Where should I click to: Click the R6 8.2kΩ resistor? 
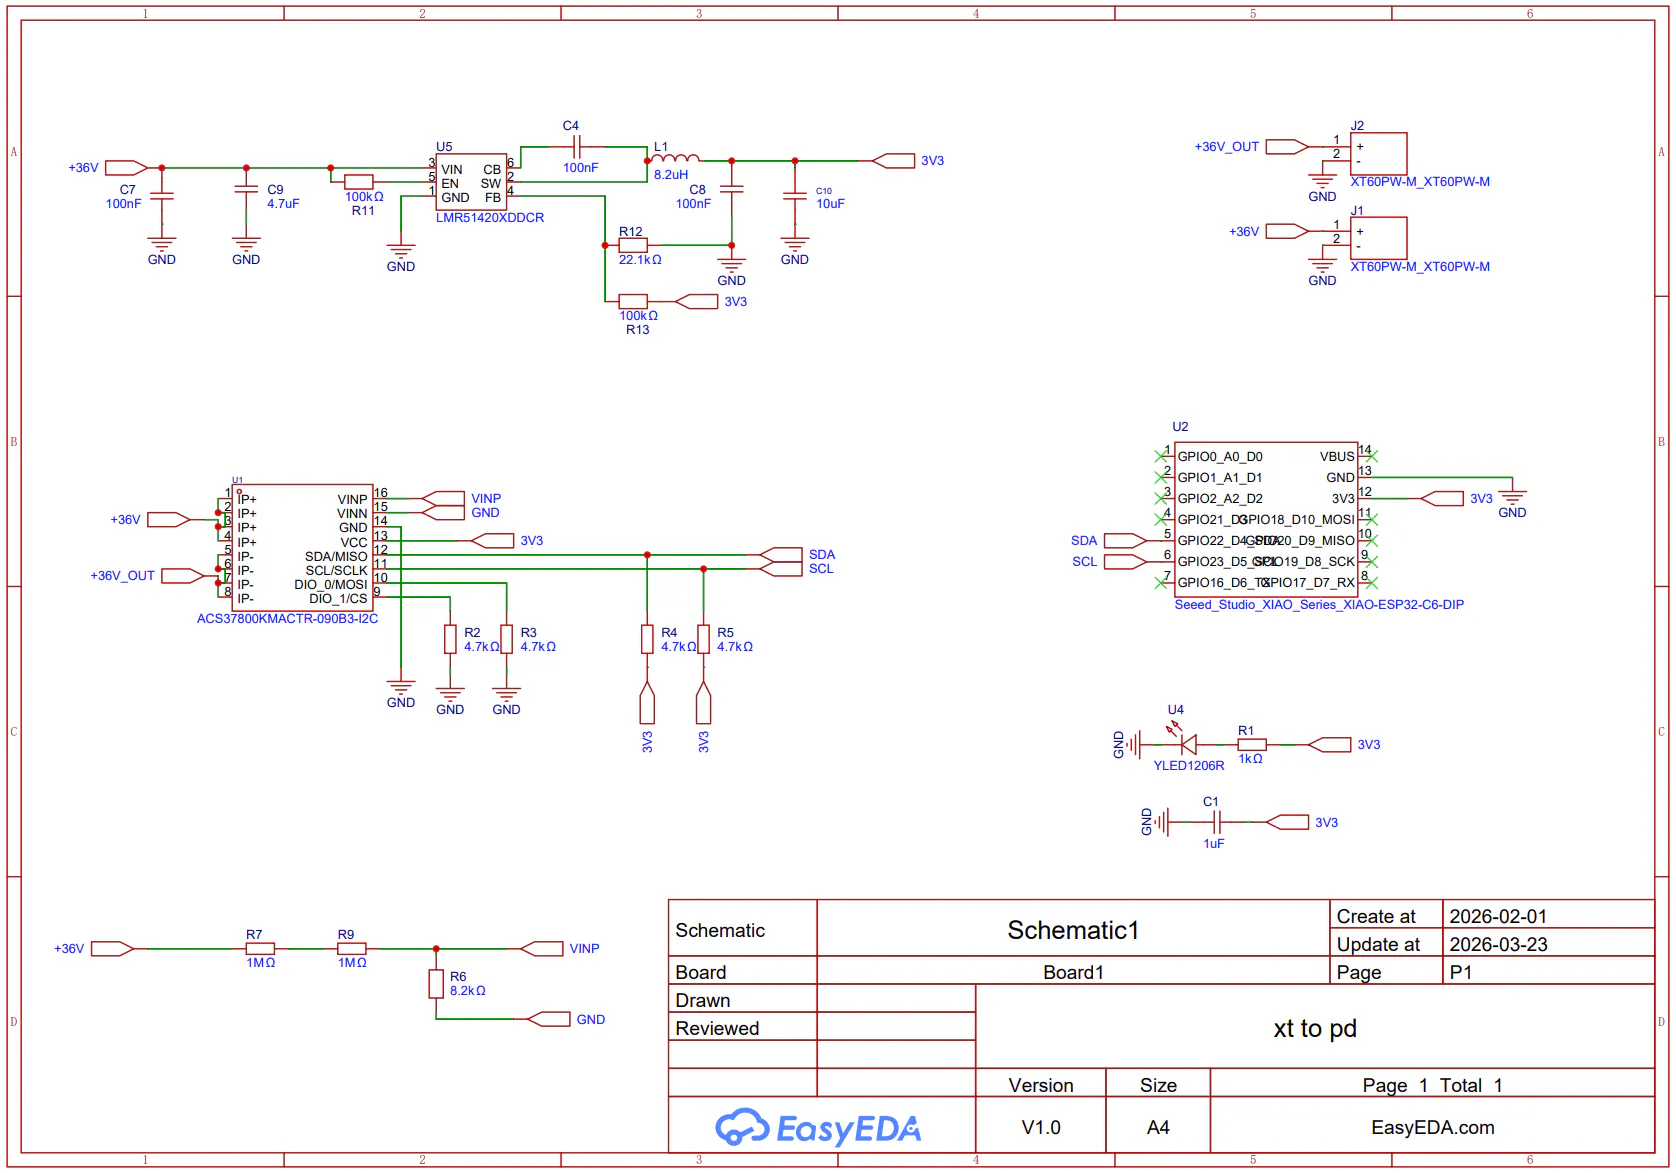(436, 984)
